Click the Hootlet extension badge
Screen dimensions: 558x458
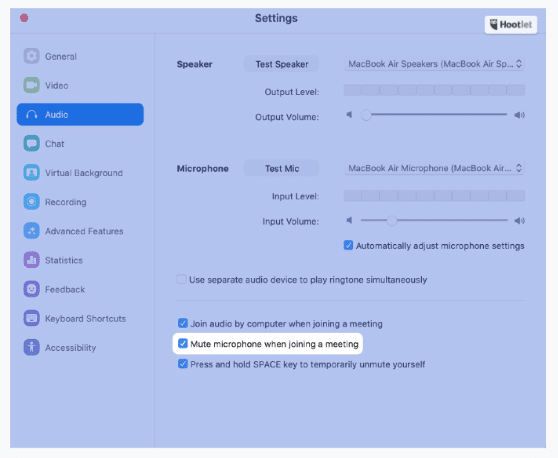(x=511, y=25)
